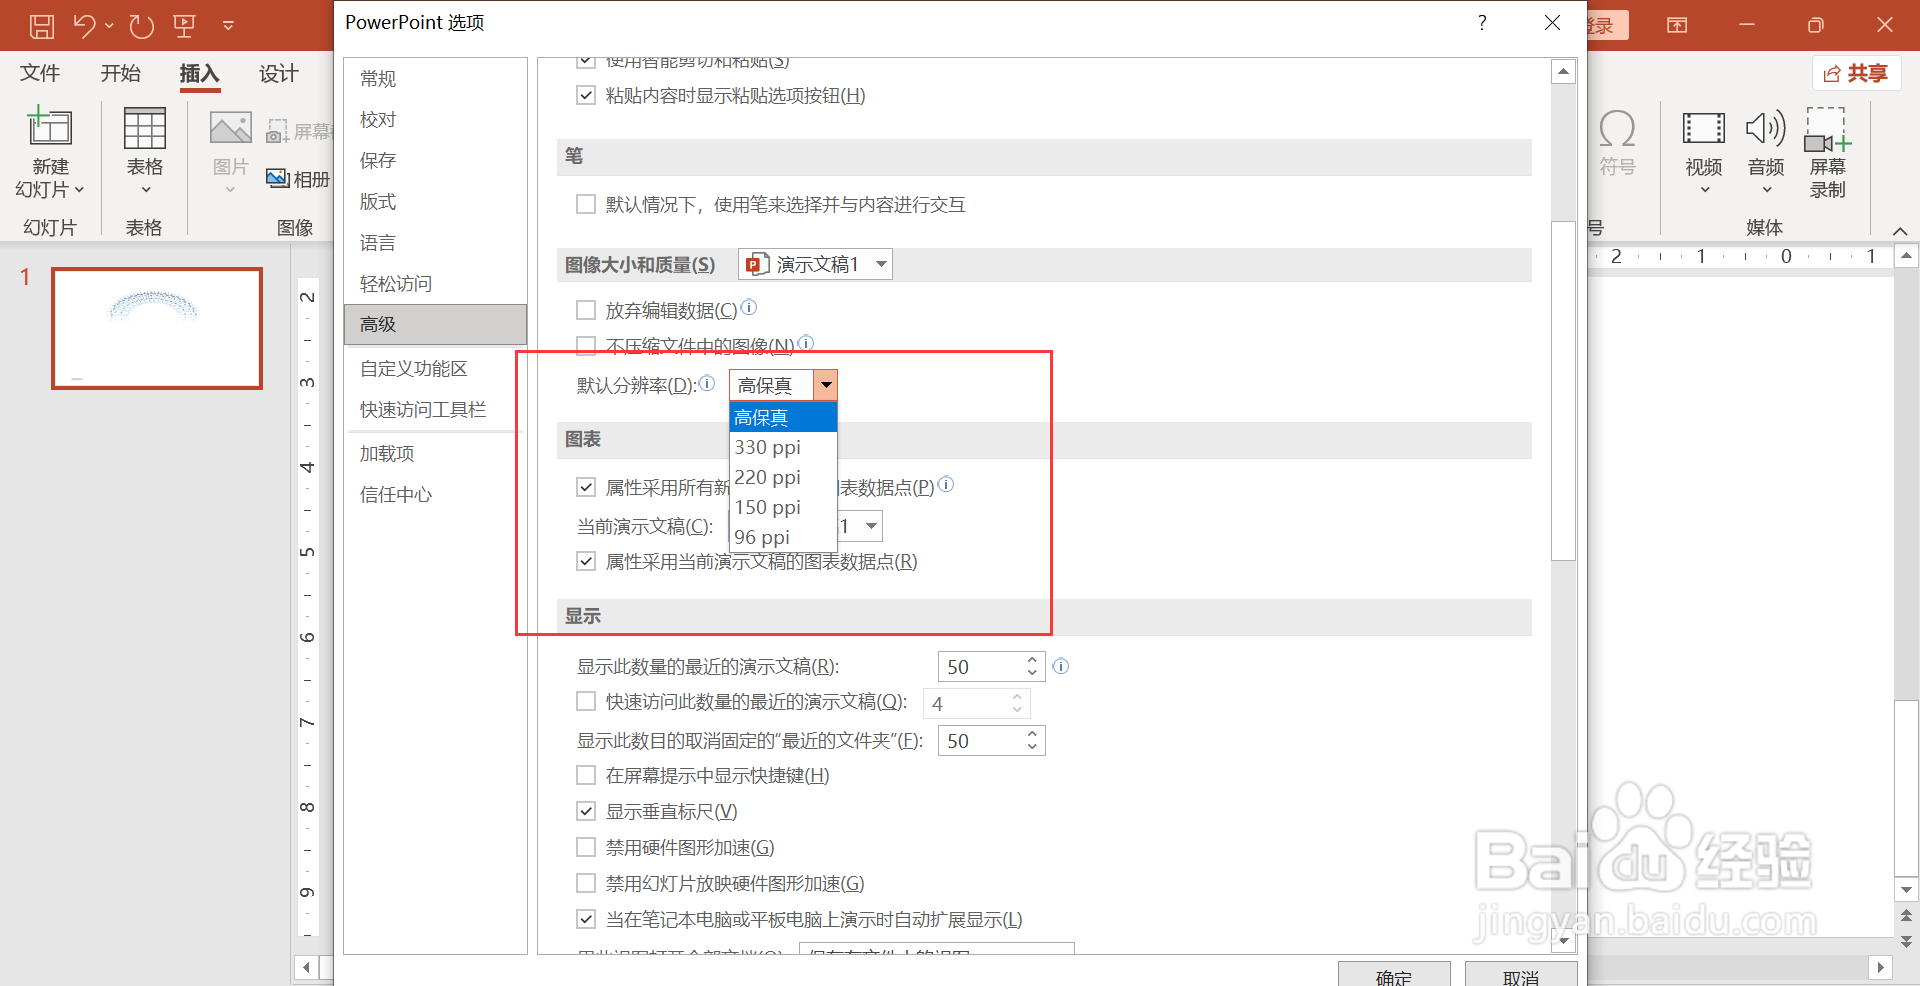Toggle 粘贴内容时显示粘贴选项按钮 checkbox
1920x986 pixels.
click(x=586, y=96)
